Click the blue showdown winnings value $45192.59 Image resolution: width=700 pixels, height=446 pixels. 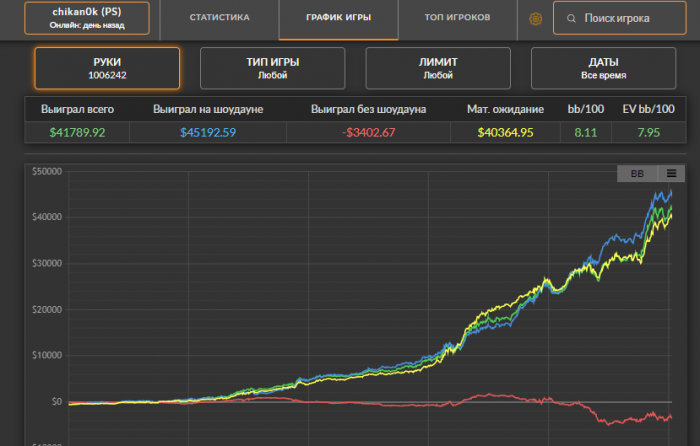click(x=207, y=131)
